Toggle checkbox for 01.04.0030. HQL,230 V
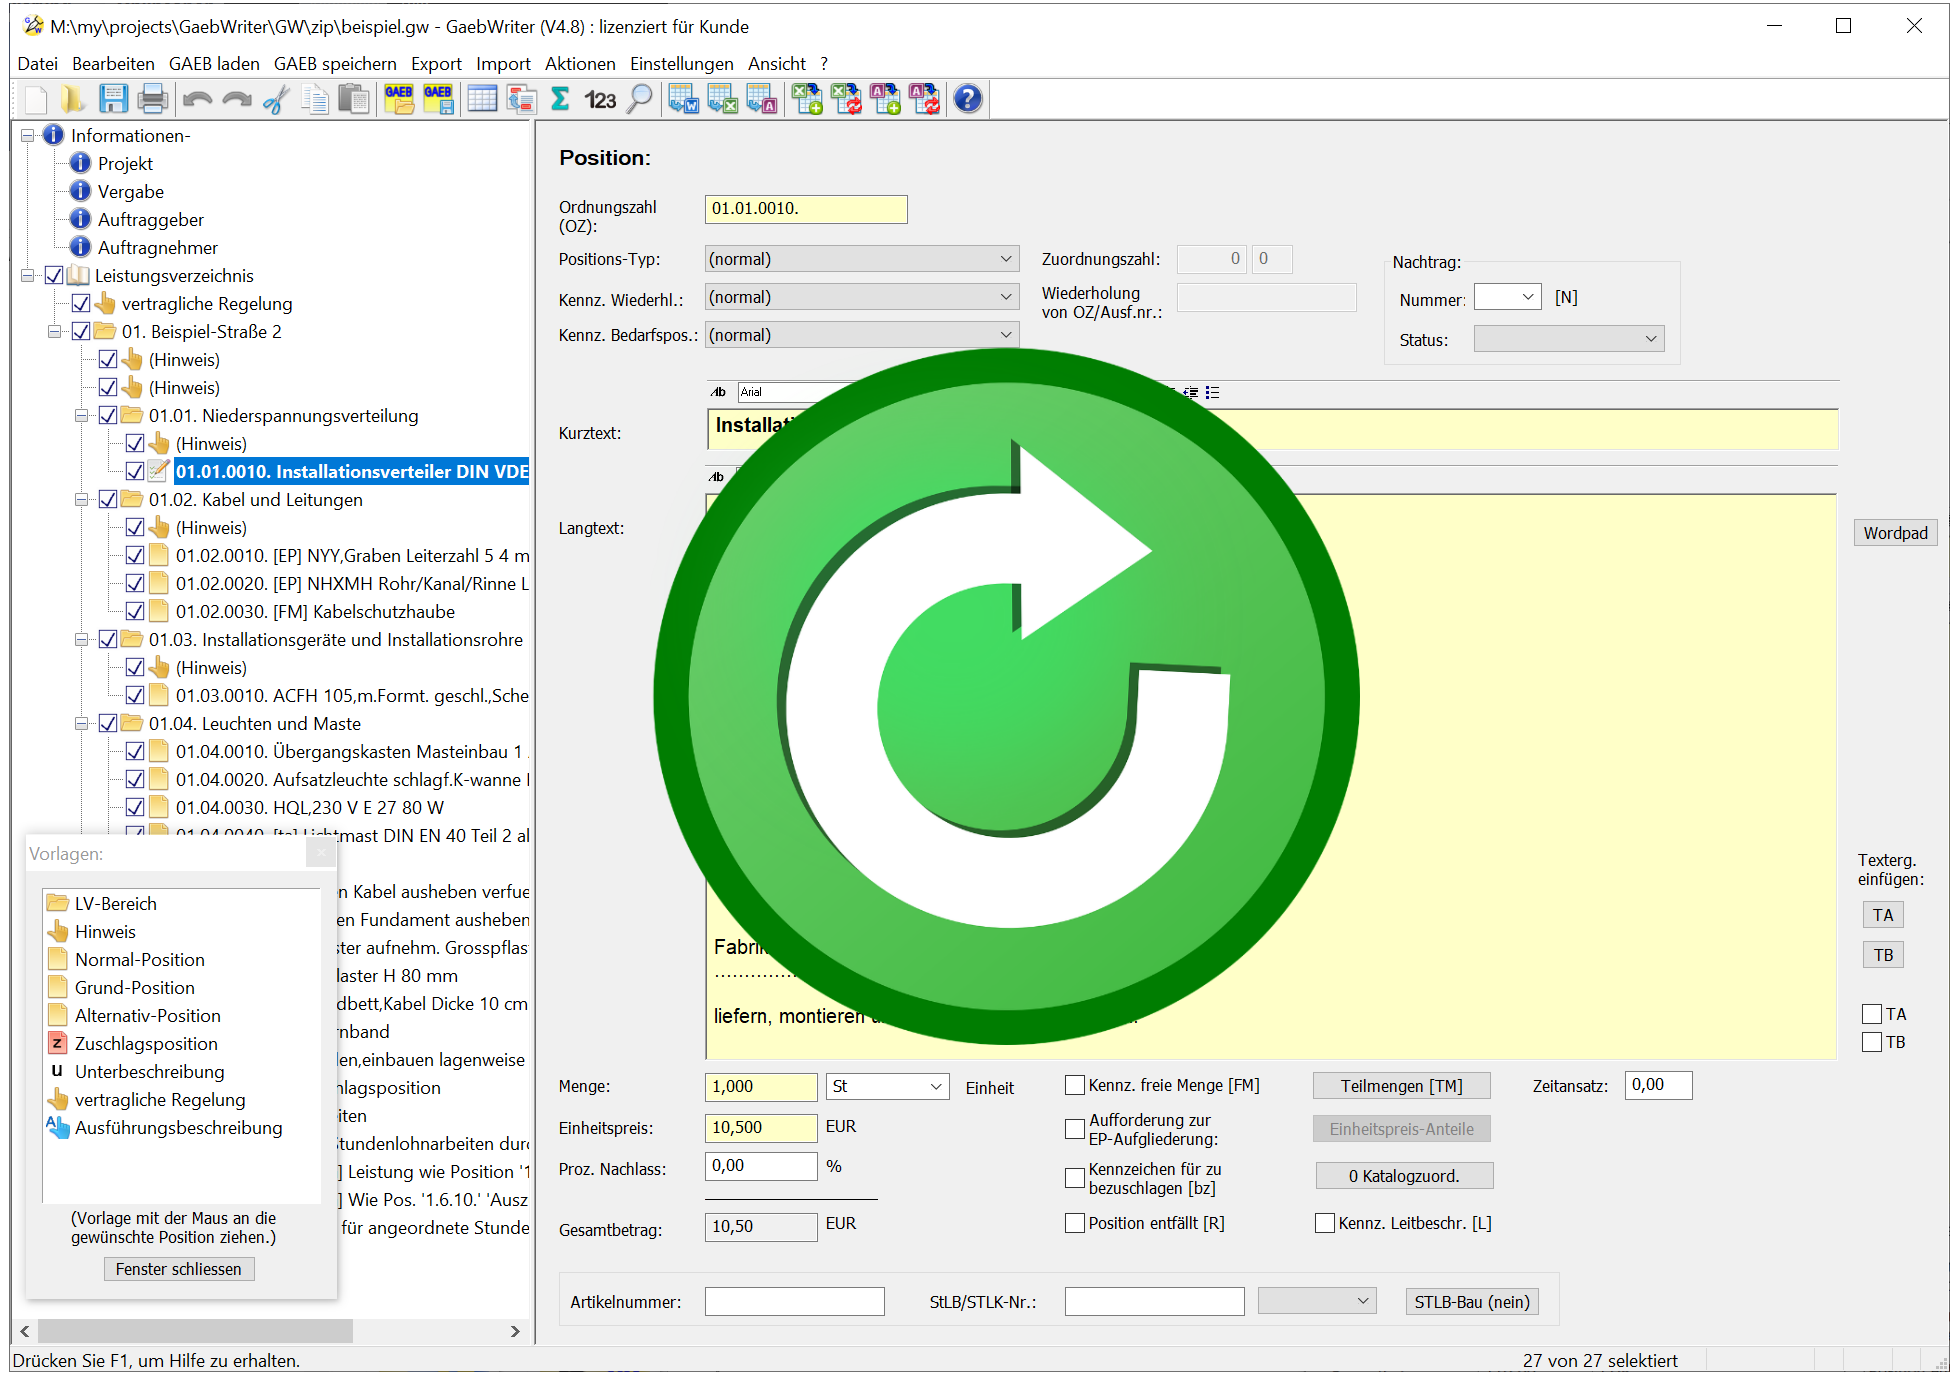This screenshot has height=1374, width=1960. pyautogui.click(x=135, y=807)
